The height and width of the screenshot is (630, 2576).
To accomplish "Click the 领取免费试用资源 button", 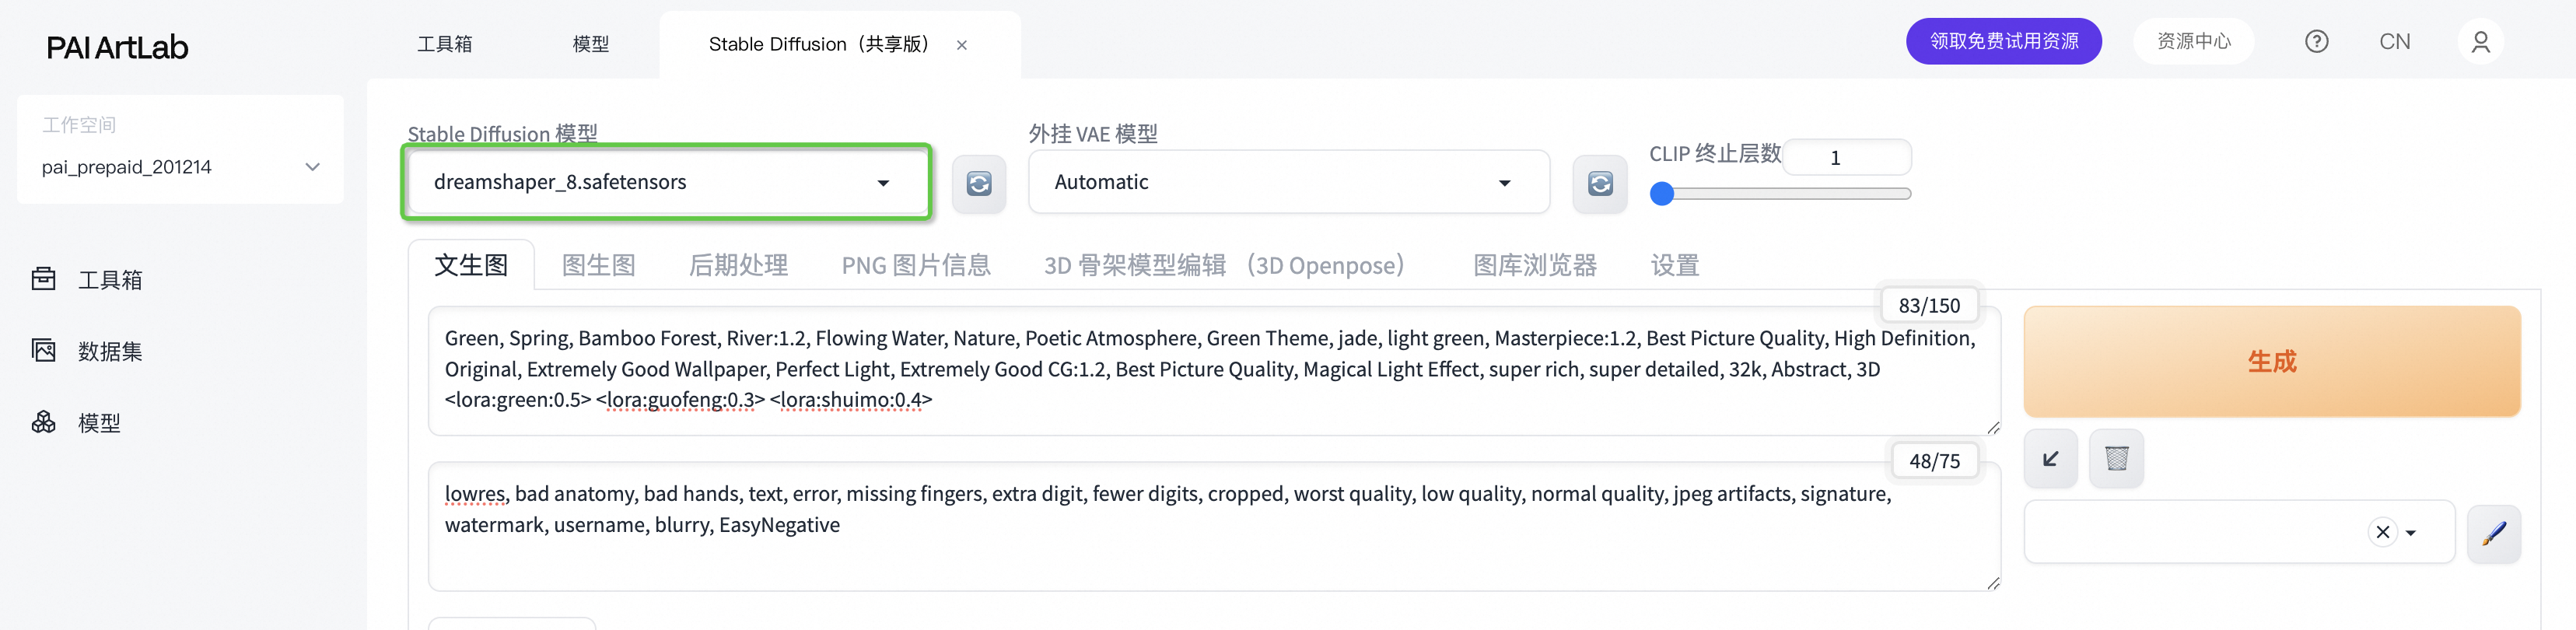I will [x=2003, y=42].
